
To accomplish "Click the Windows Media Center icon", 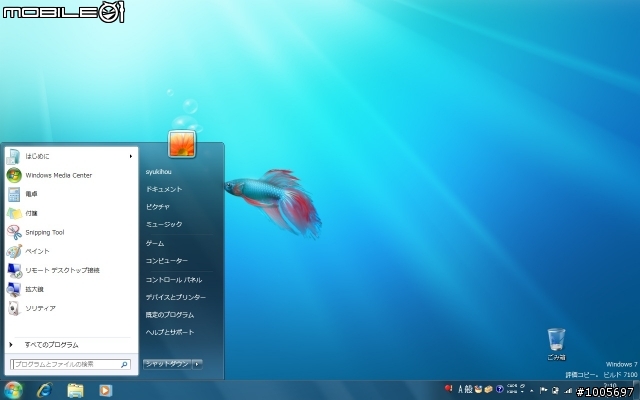I will (x=14, y=175).
